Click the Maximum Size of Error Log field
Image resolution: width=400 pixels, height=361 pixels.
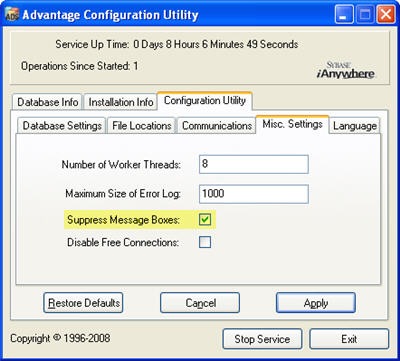click(x=254, y=194)
